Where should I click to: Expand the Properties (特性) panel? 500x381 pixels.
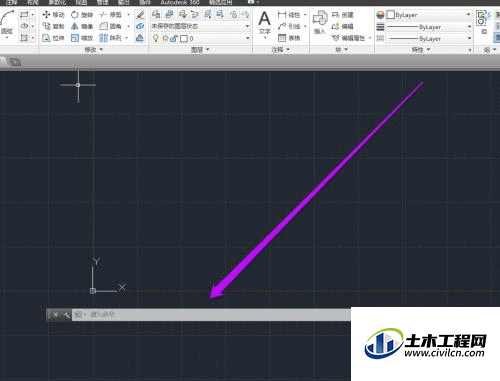(x=421, y=50)
